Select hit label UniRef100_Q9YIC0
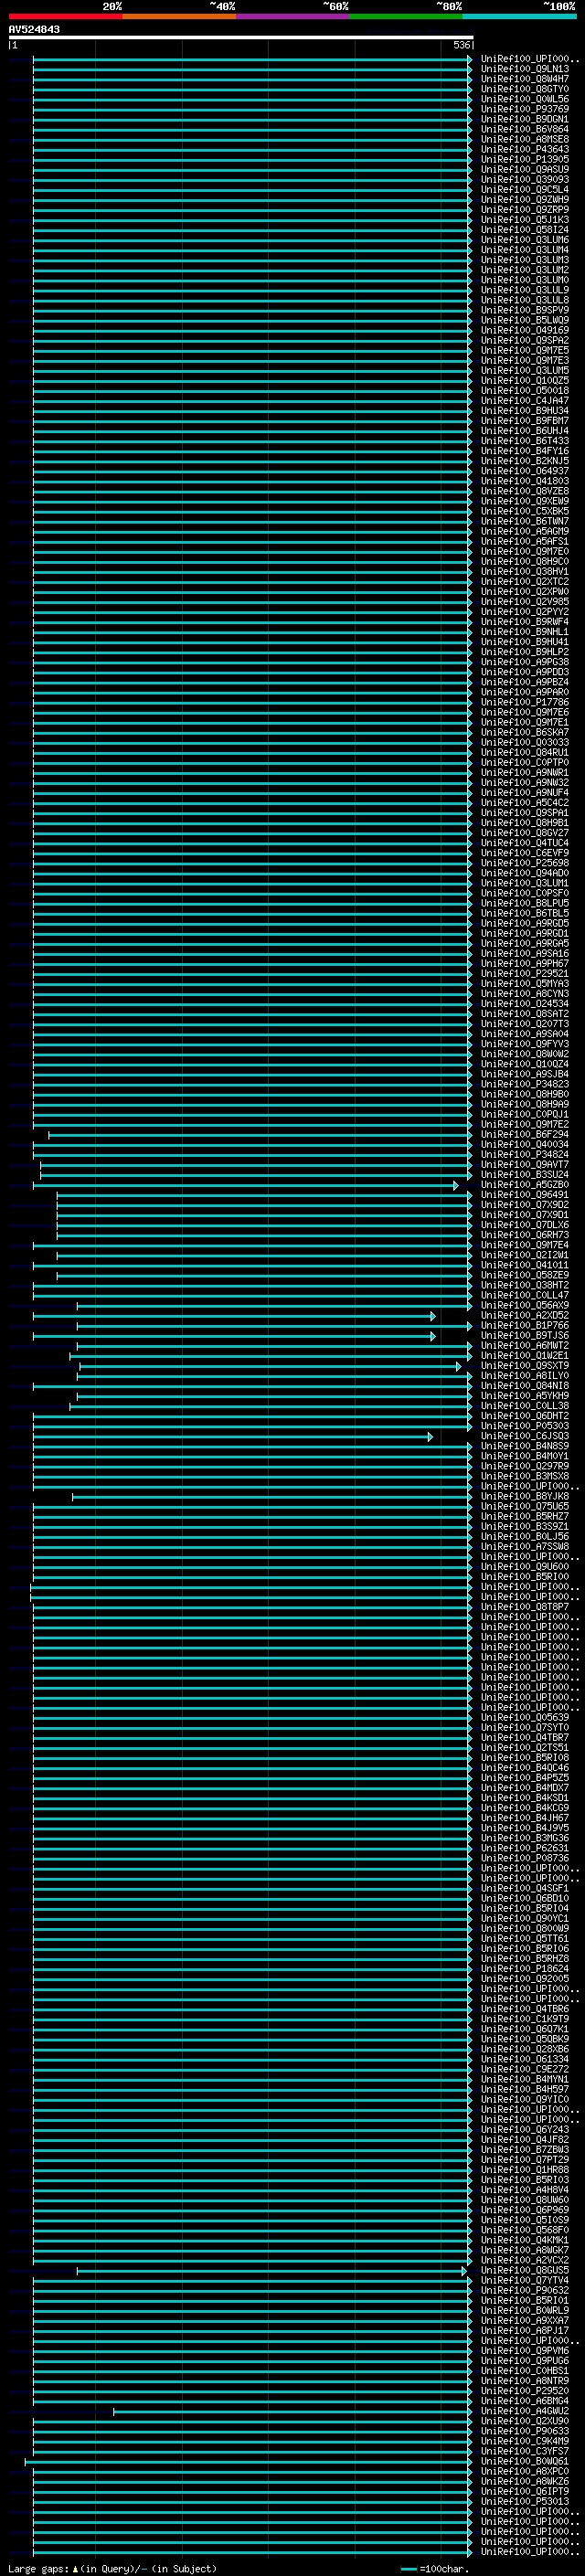This screenshot has height=2576, width=585. tap(524, 2099)
